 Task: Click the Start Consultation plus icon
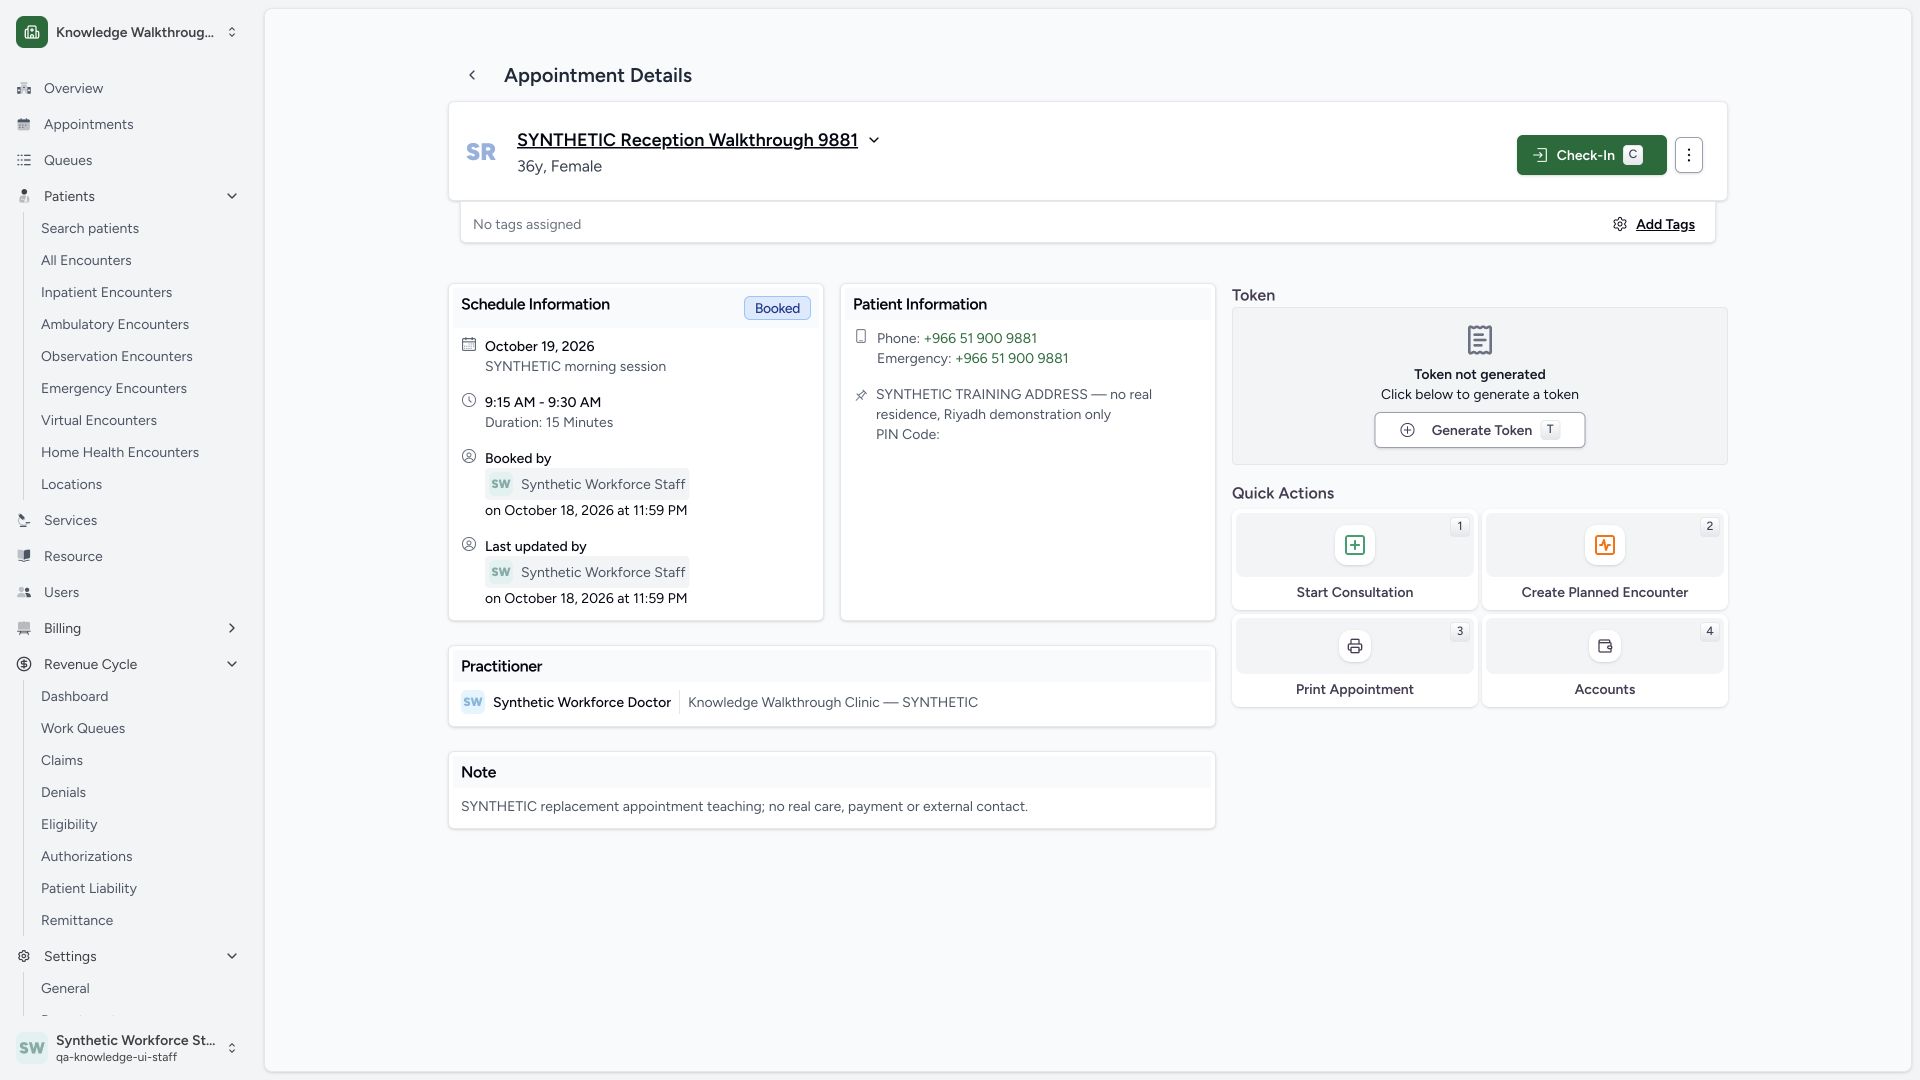pyautogui.click(x=1355, y=545)
